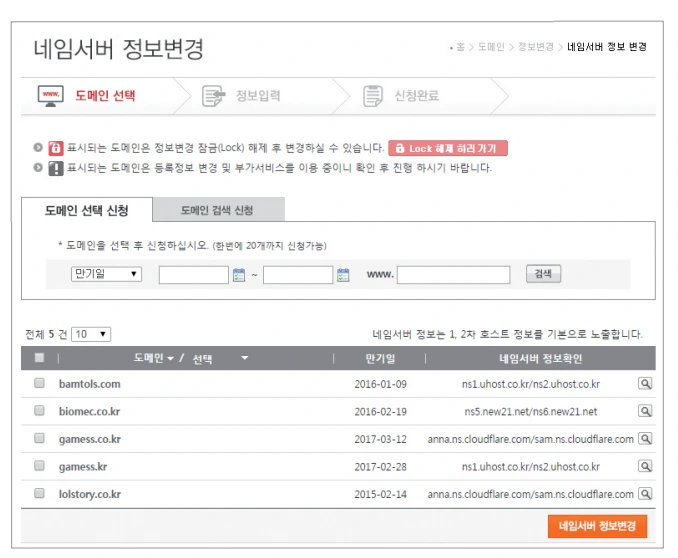Click the Lock 해제 하러 가기 button
The height and width of the screenshot is (558, 678).
click(448, 148)
